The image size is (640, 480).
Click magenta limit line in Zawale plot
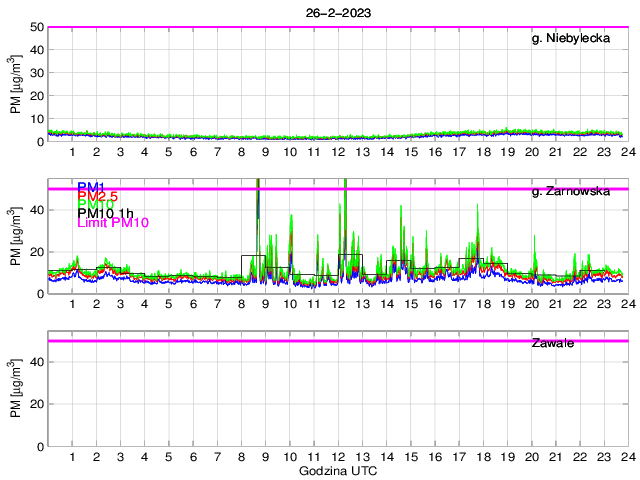coord(338,341)
